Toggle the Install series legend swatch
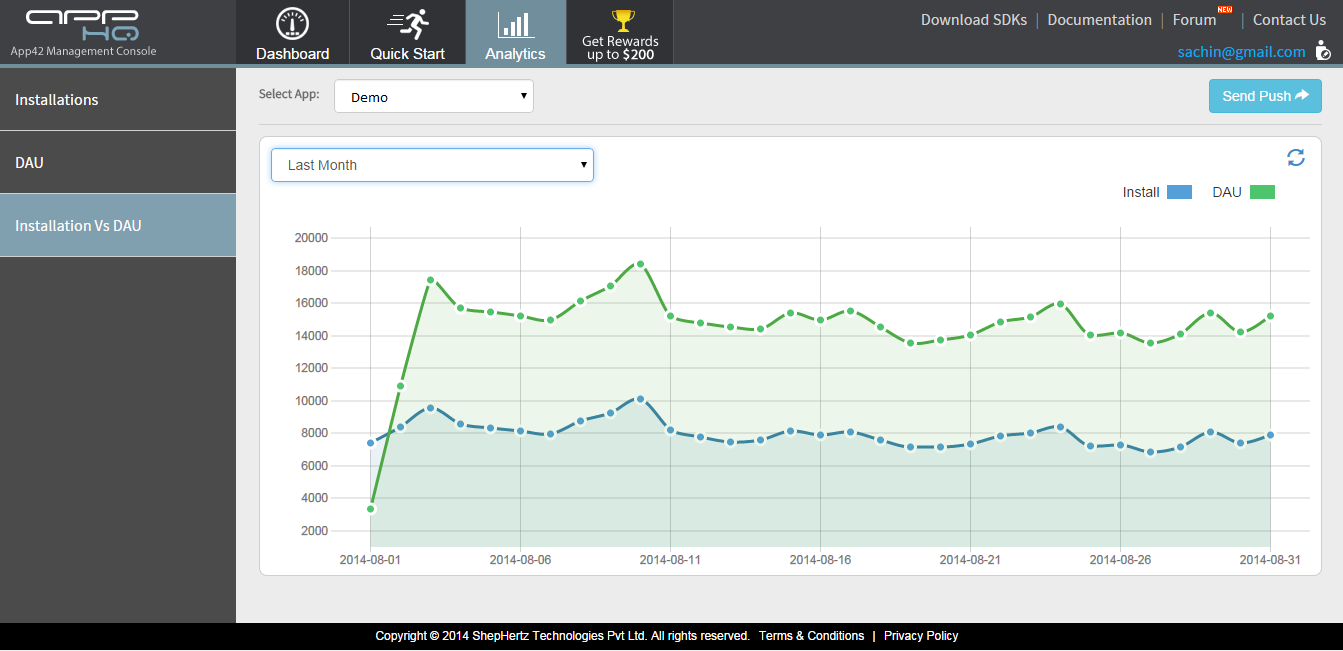Image resolution: width=1343 pixels, height=651 pixels. [1179, 192]
